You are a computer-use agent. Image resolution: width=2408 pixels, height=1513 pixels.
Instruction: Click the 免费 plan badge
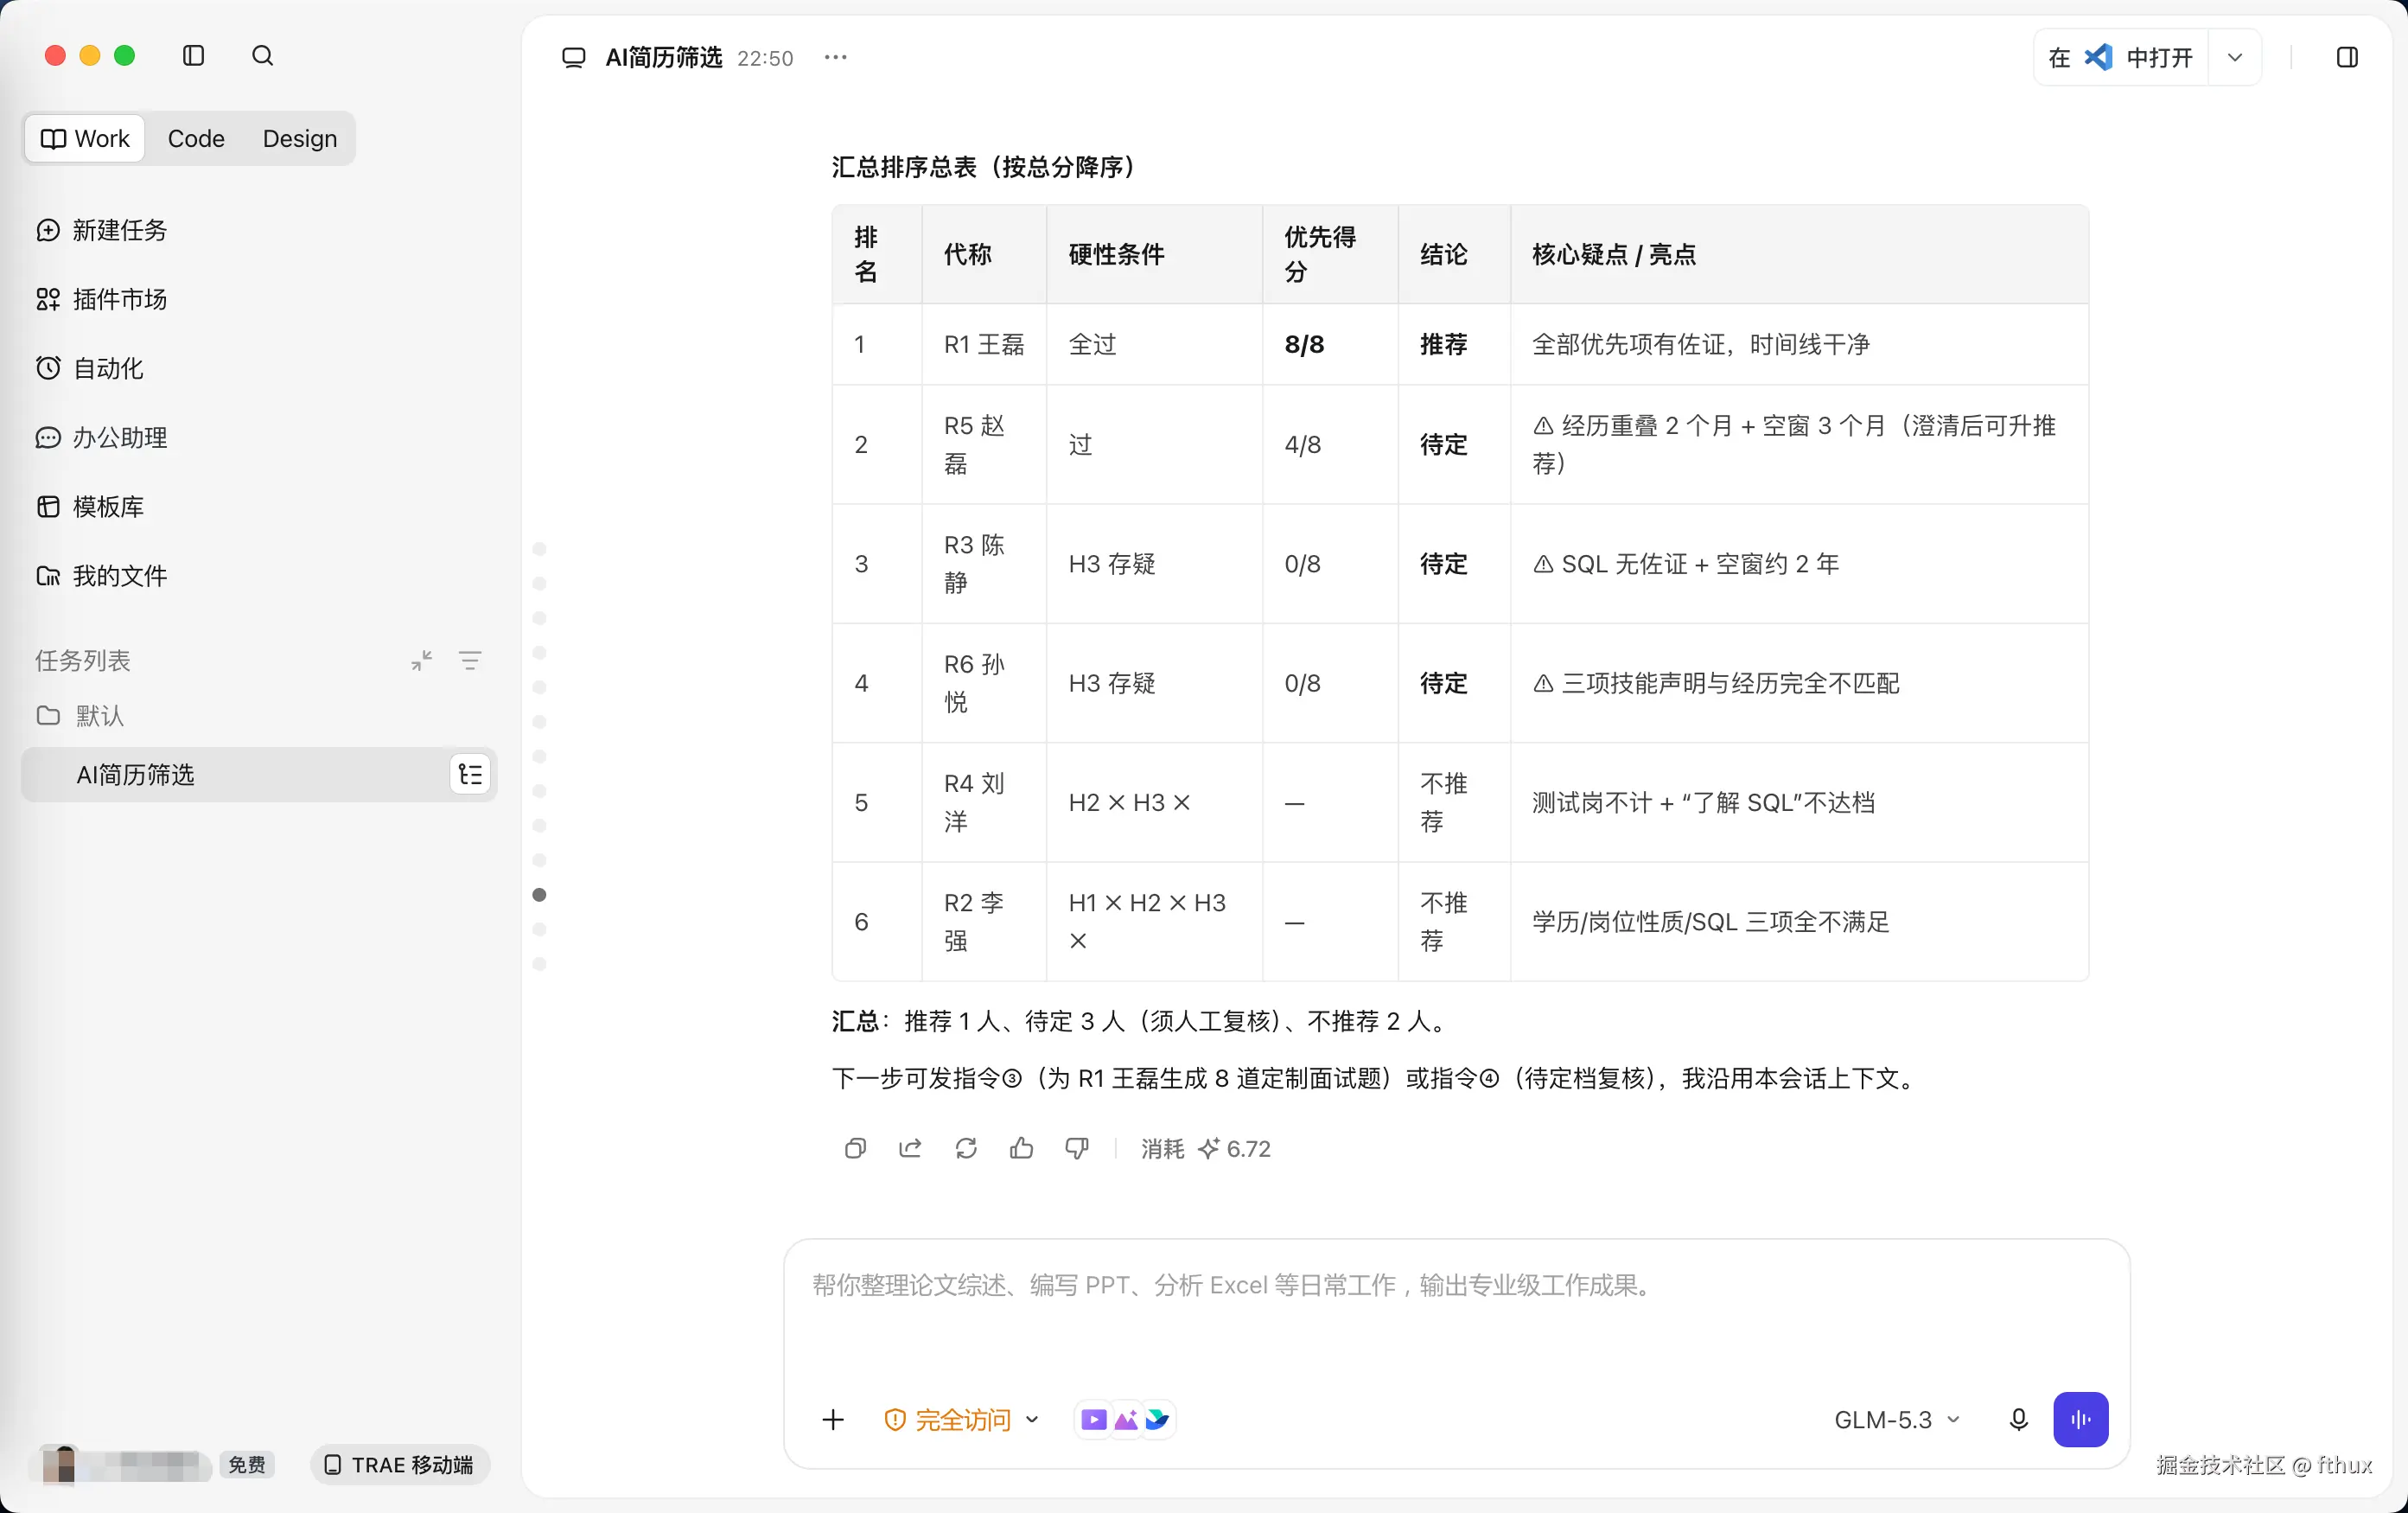pos(247,1465)
